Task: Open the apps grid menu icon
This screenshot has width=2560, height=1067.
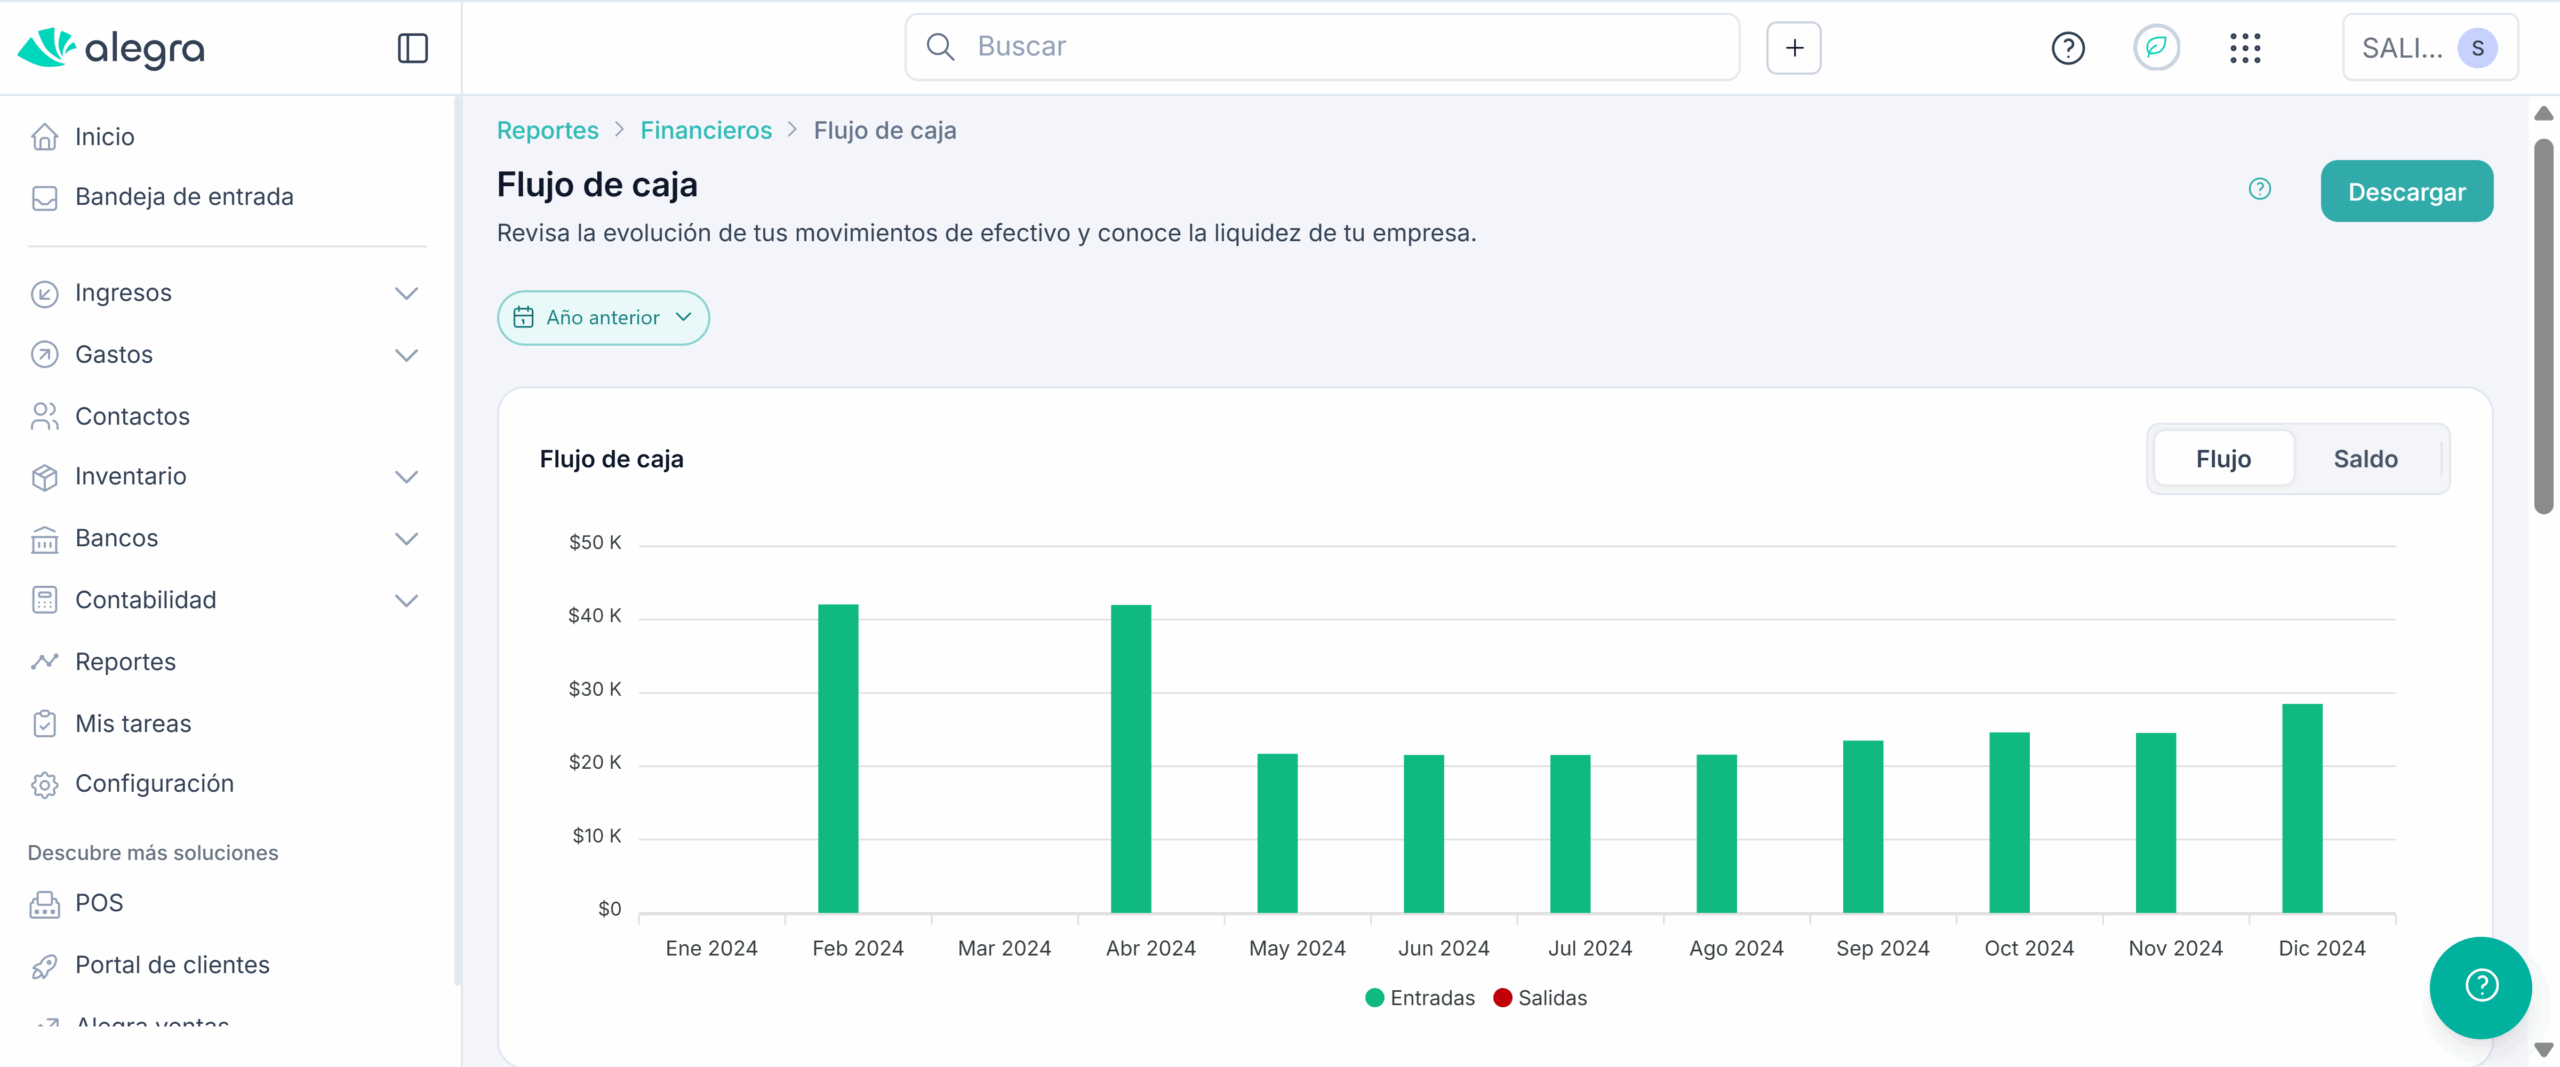Action: [x=2245, y=48]
